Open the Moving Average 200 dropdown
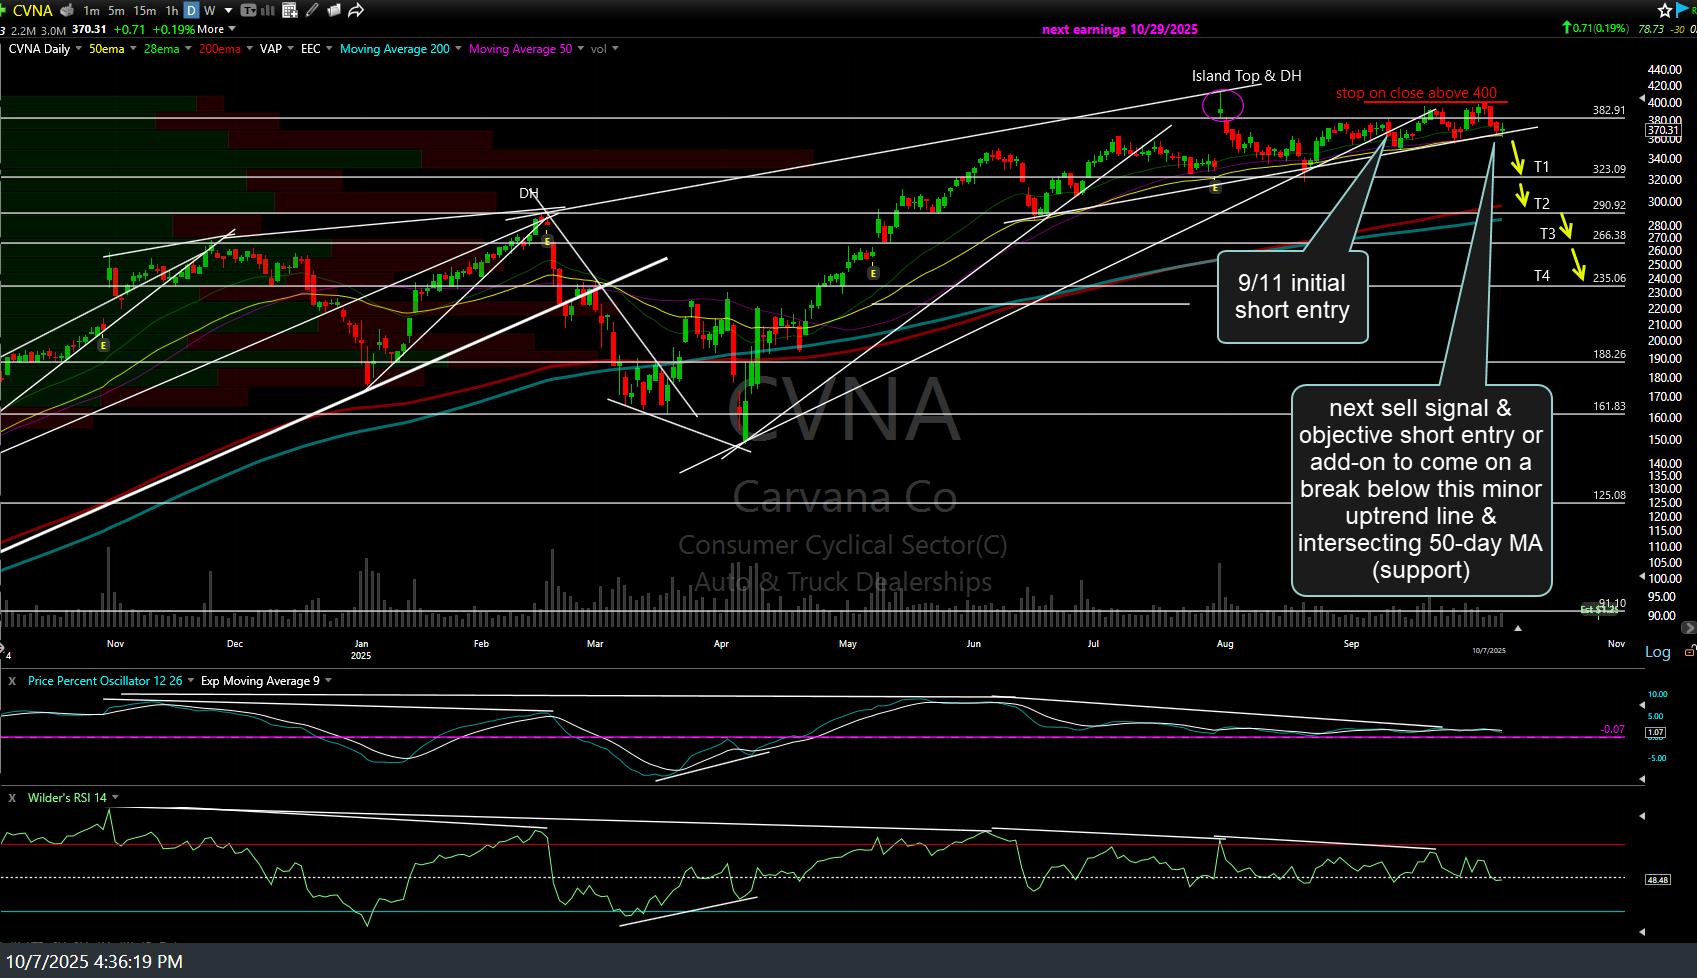1697x978 pixels. click(x=458, y=49)
